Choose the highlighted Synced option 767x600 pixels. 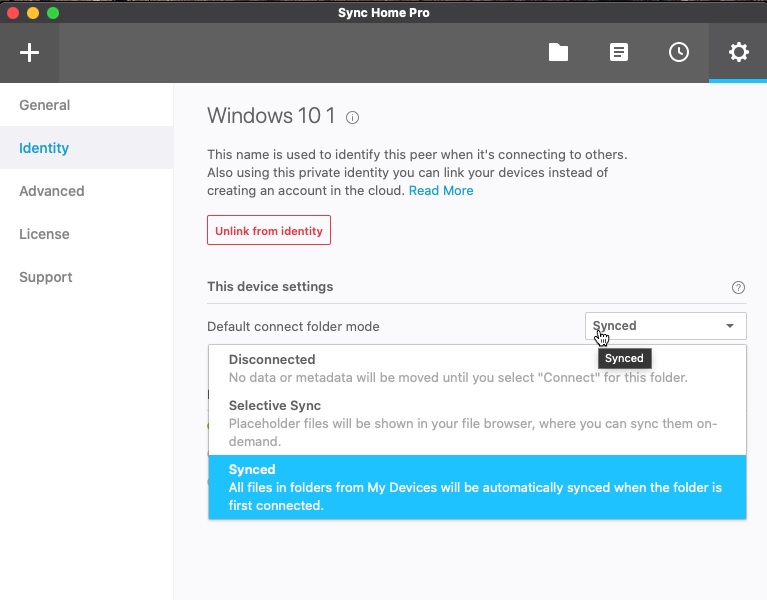pyautogui.click(x=477, y=487)
